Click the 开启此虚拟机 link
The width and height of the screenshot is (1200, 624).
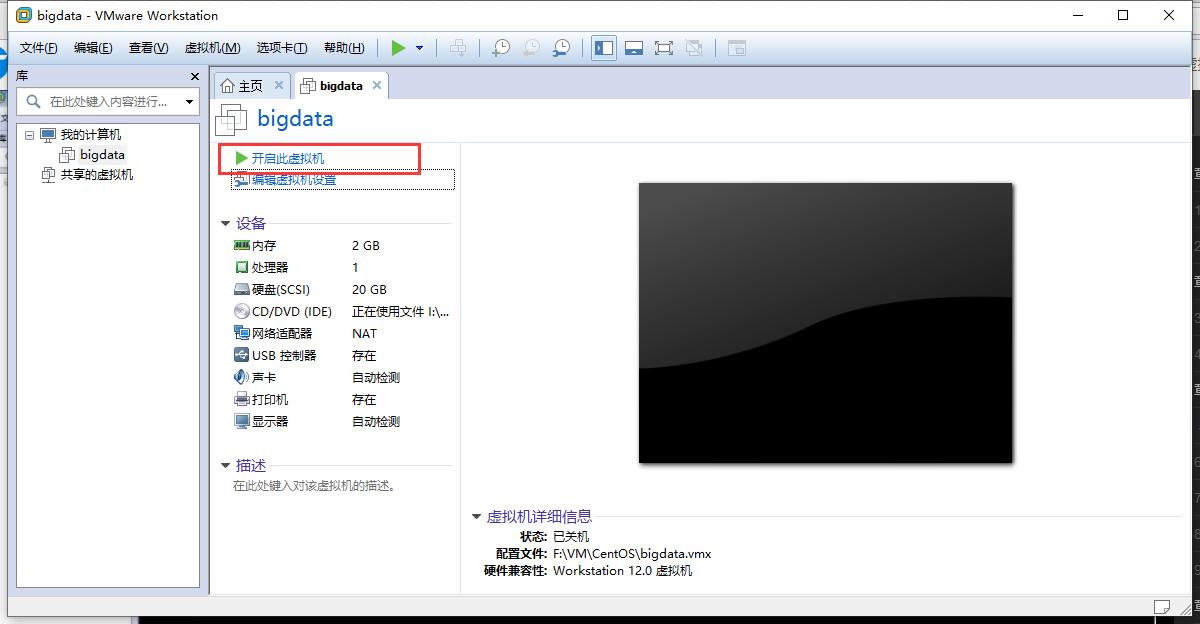[288, 158]
